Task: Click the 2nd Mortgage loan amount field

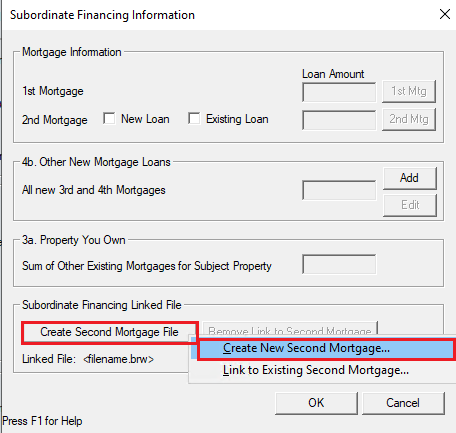Action: (x=339, y=120)
